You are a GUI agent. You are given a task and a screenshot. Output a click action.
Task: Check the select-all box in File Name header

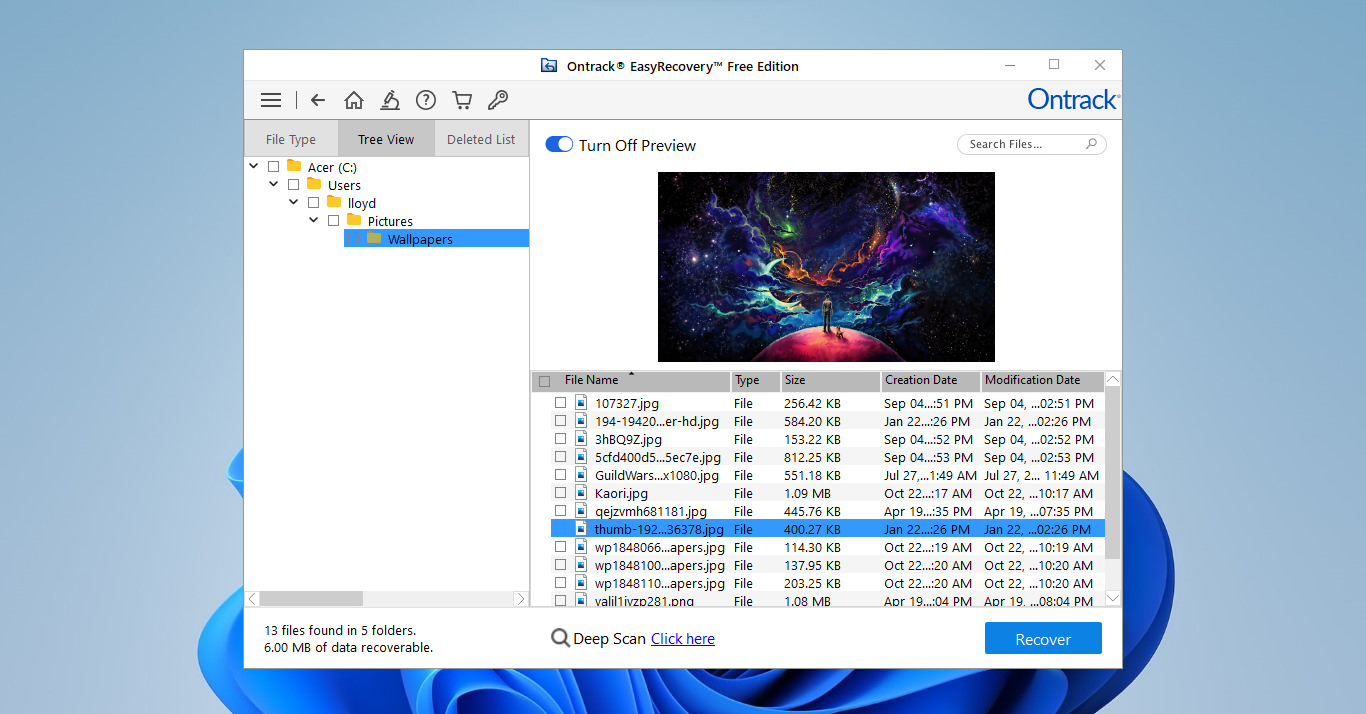[544, 381]
